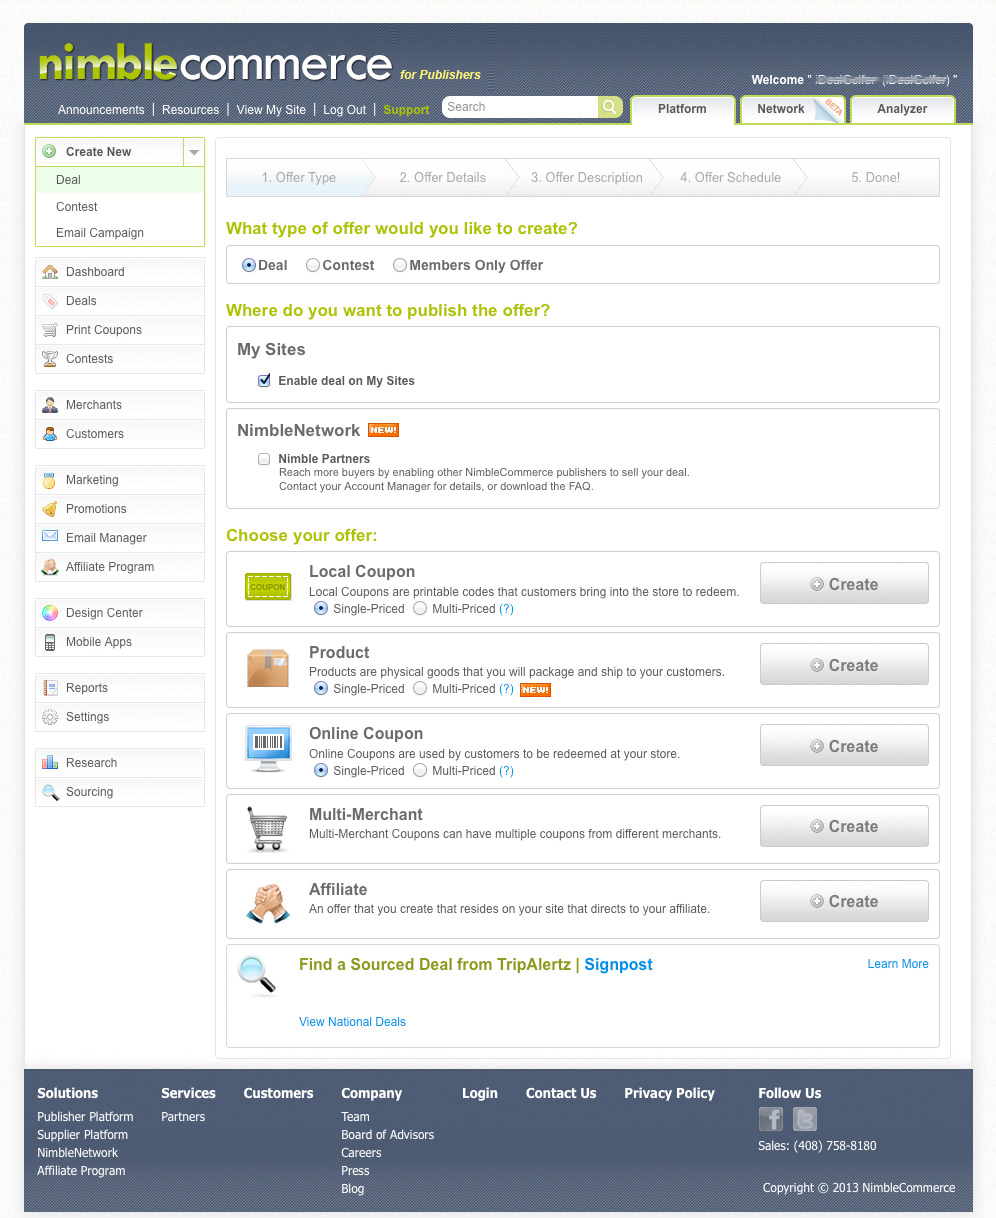Click the Reports document icon
Viewport: 996px width, 1218px height.
(x=50, y=688)
